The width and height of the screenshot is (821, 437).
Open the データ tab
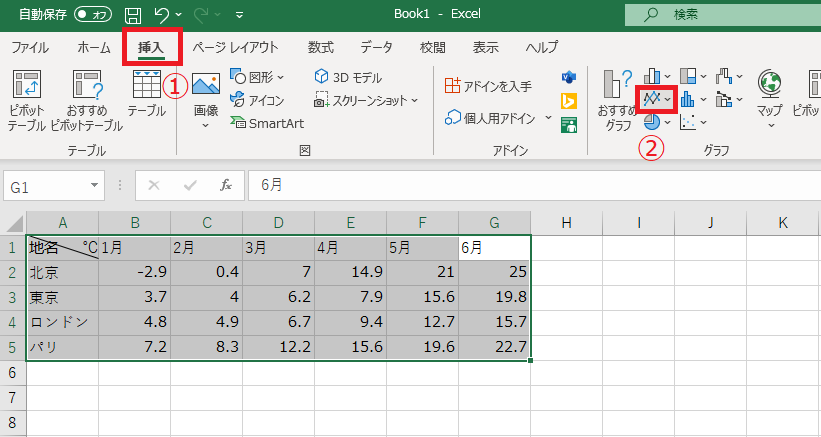(376, 47)
